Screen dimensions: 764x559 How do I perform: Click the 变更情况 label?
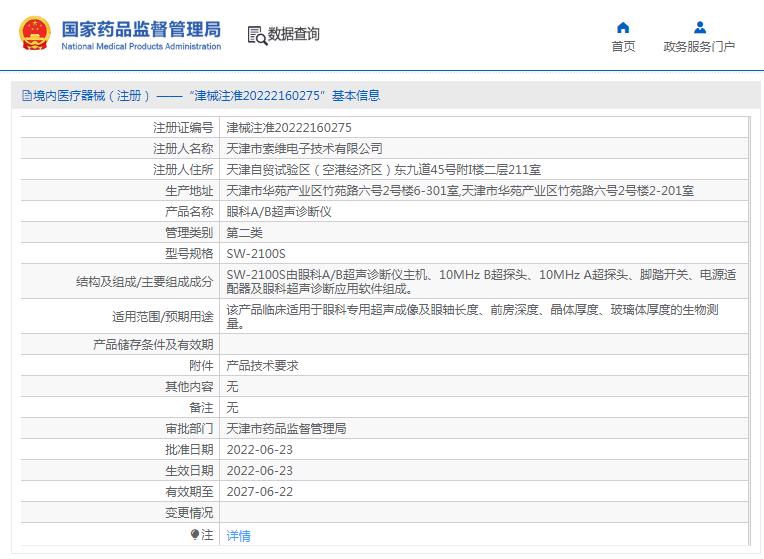189,513
